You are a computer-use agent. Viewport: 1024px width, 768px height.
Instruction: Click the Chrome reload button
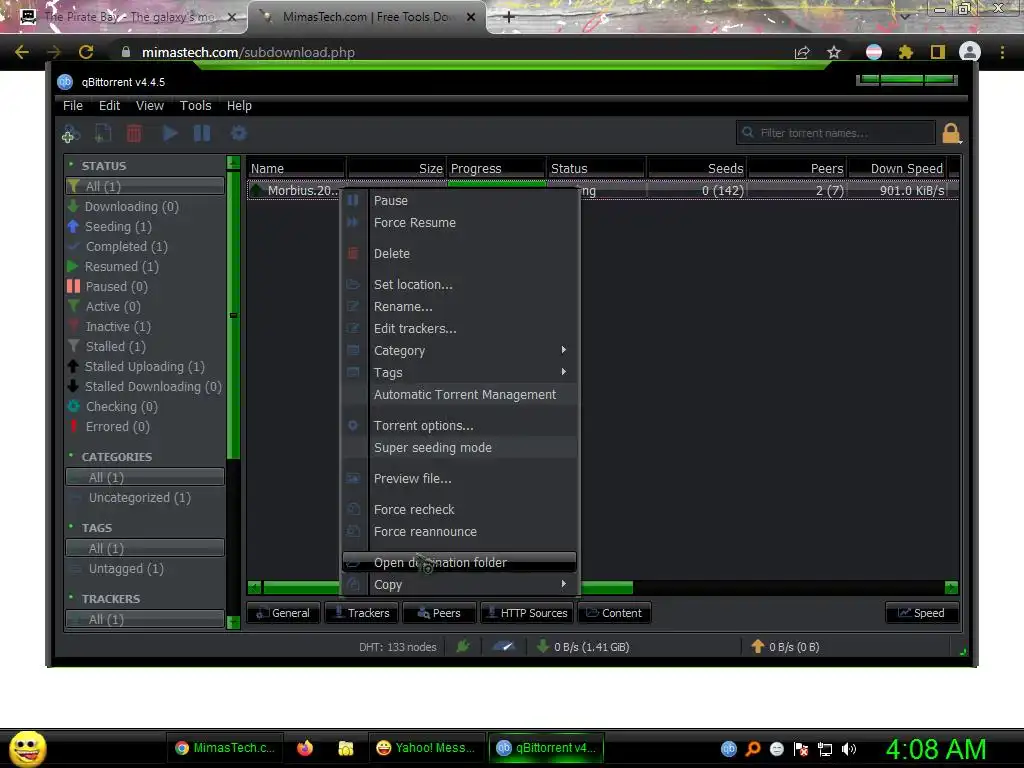click(x=86, y=52)
